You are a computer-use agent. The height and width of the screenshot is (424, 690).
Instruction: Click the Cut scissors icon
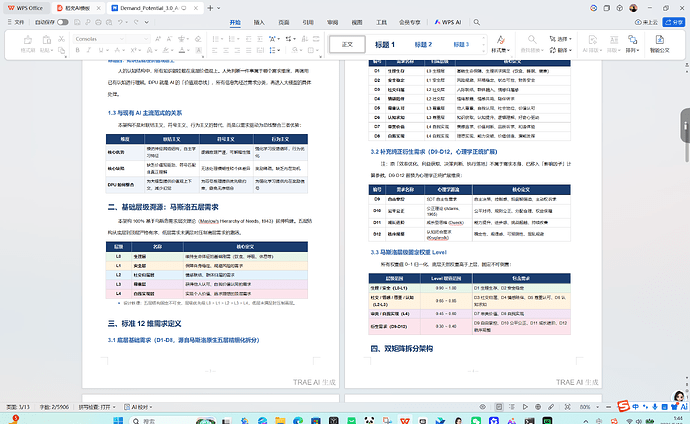tap(62, 39)
